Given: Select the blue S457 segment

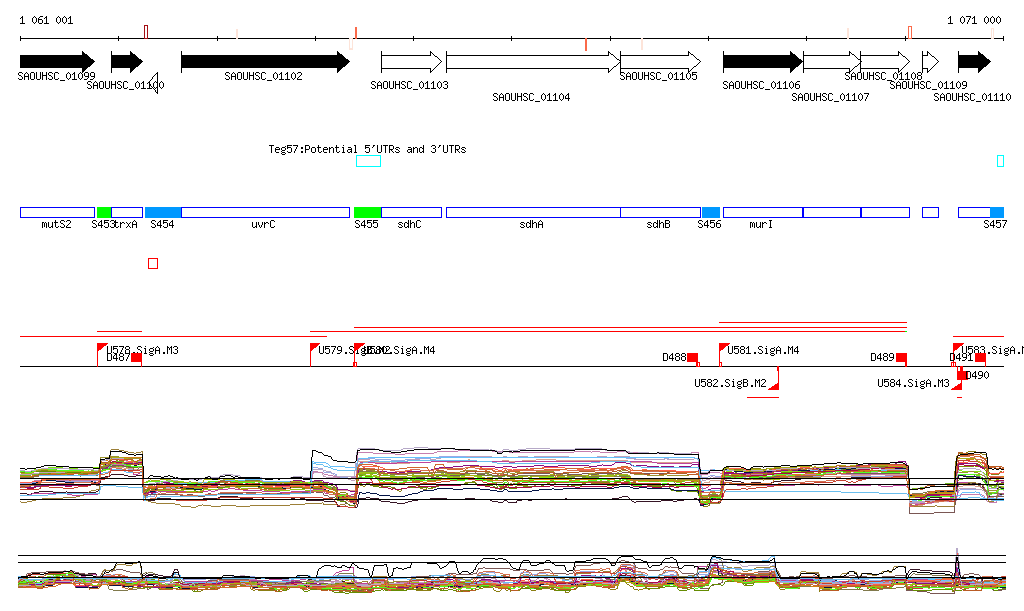Looking at the screenshot, I should coord(997,212).
